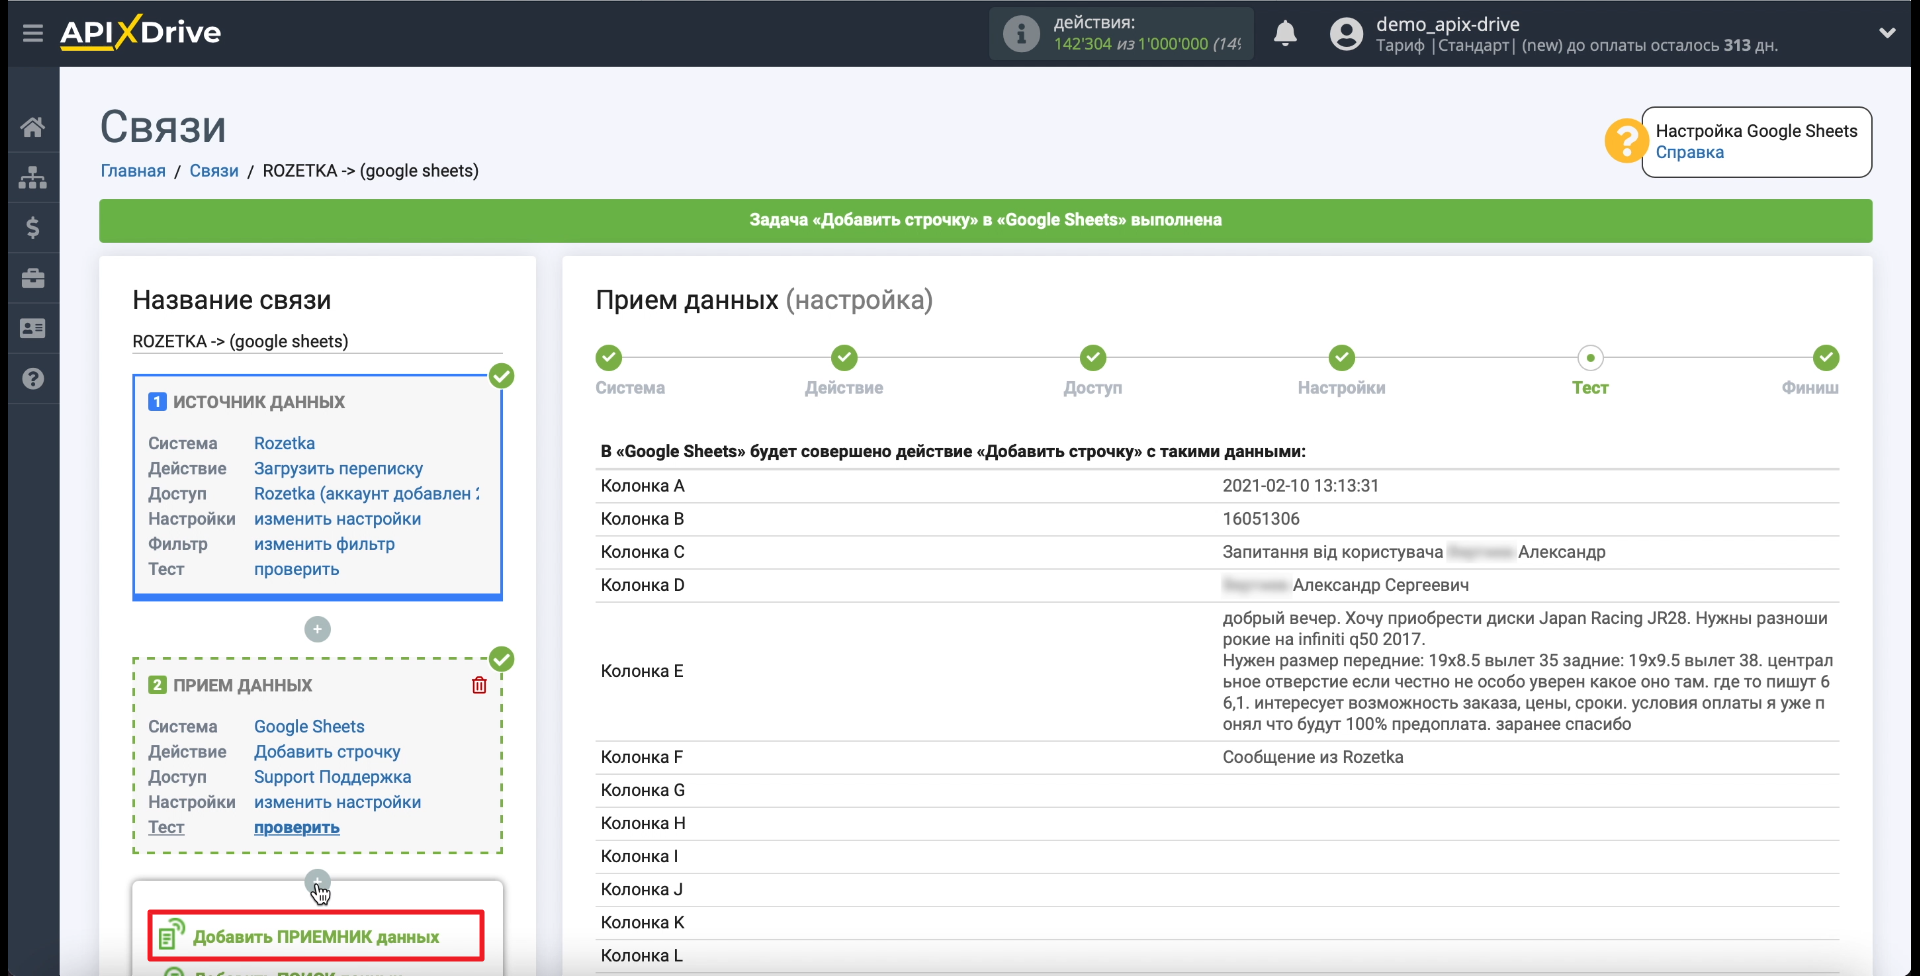The image size is (1920, 976).
Task: Open the actions info icon
Action: pyautogui.click(x=1021, y=34)
